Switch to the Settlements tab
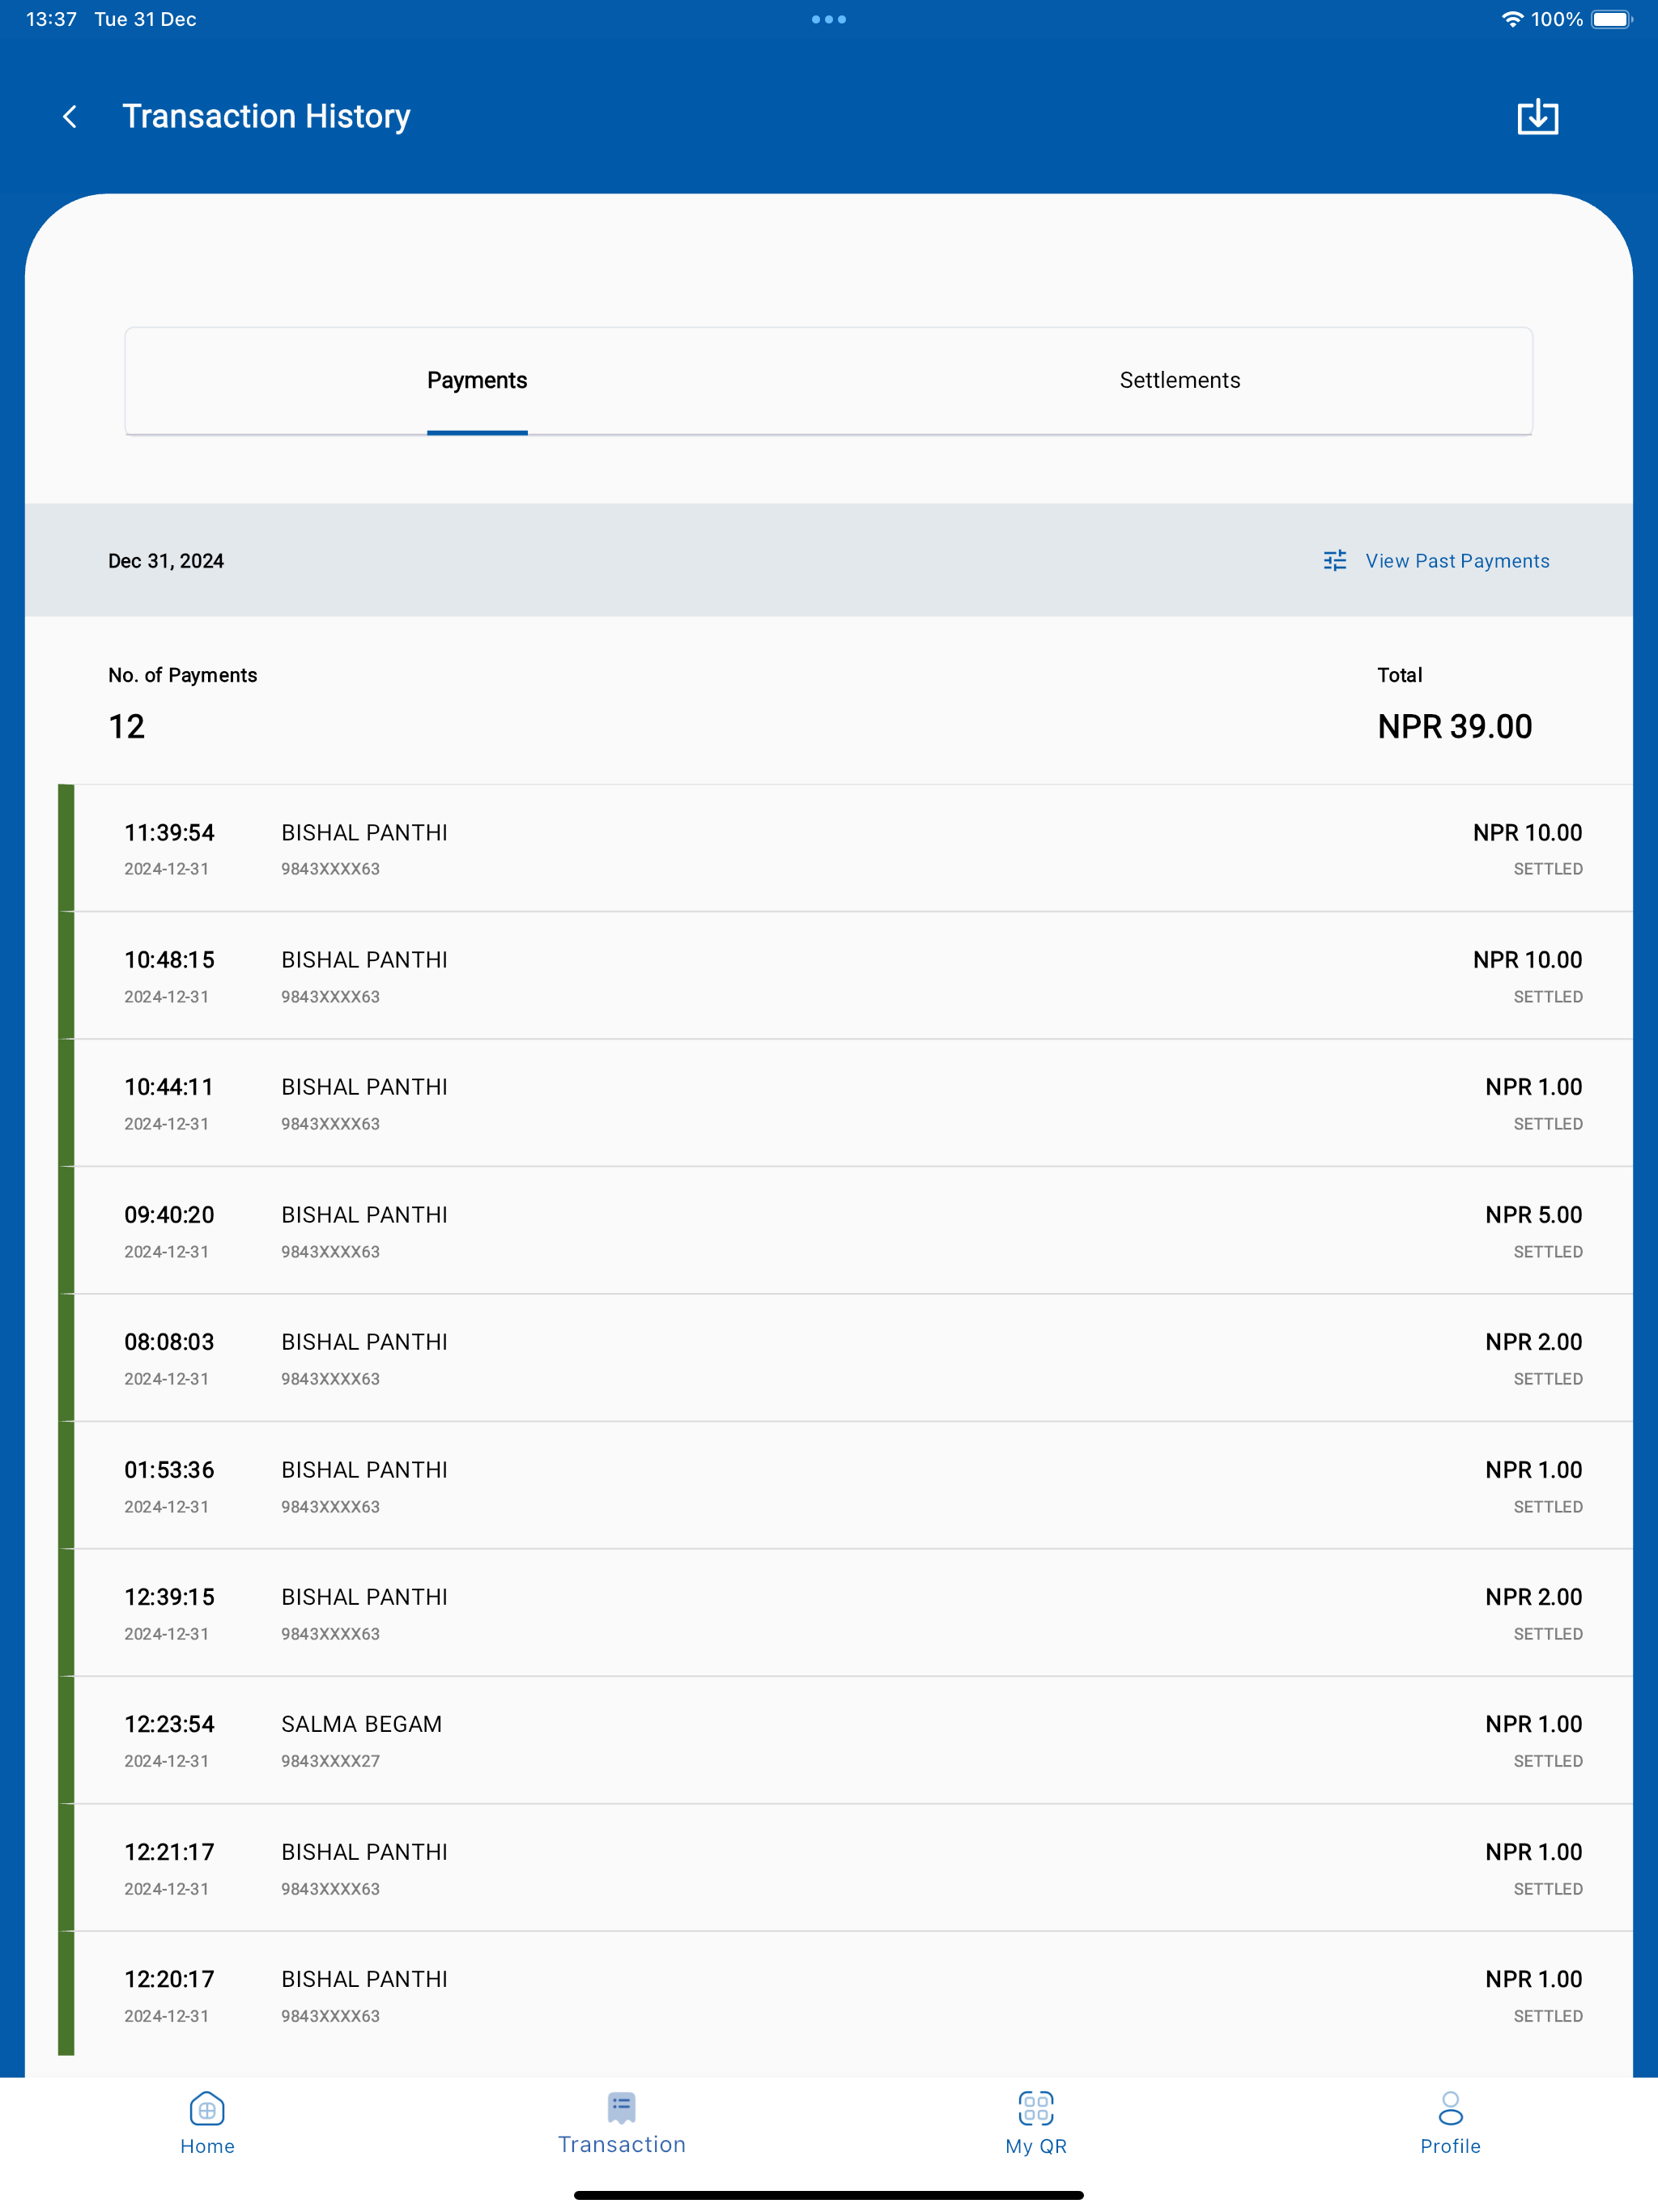Viewport: 1658px width, 2212px height. pyautogui.click(x=1180, y=380)
